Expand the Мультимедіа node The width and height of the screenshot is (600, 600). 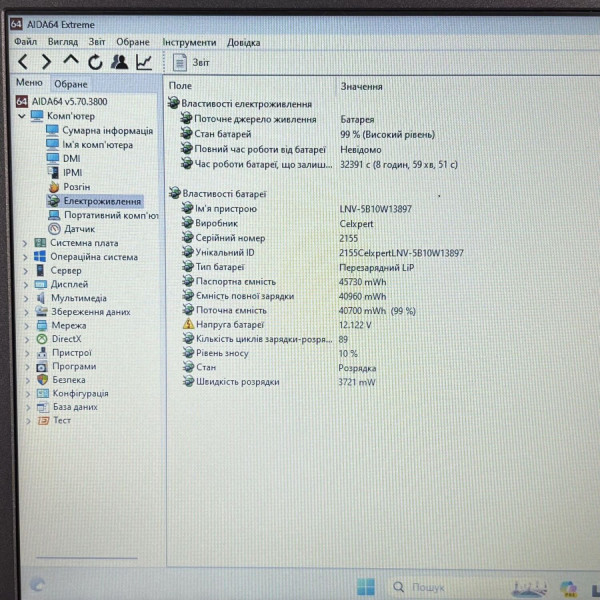pos(26,299)
